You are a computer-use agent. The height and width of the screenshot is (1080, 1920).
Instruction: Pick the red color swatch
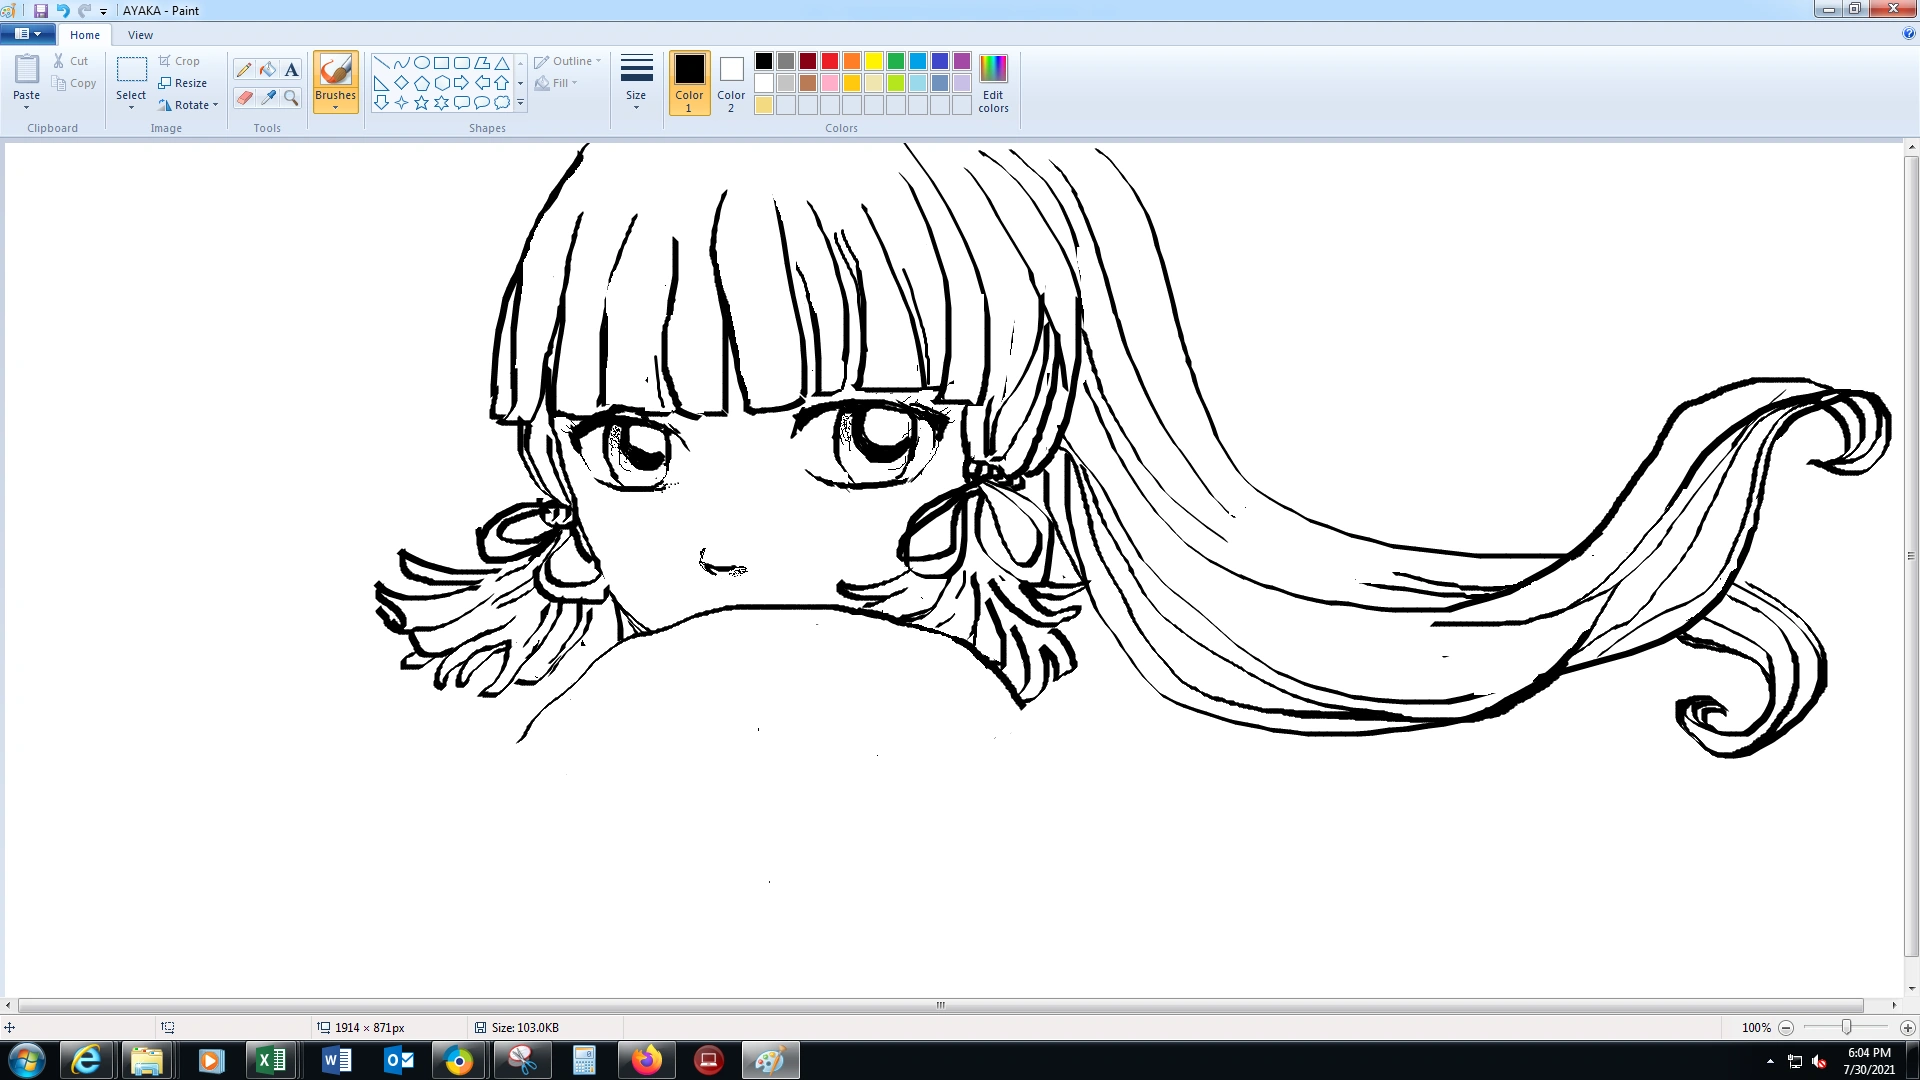point(830,61)
